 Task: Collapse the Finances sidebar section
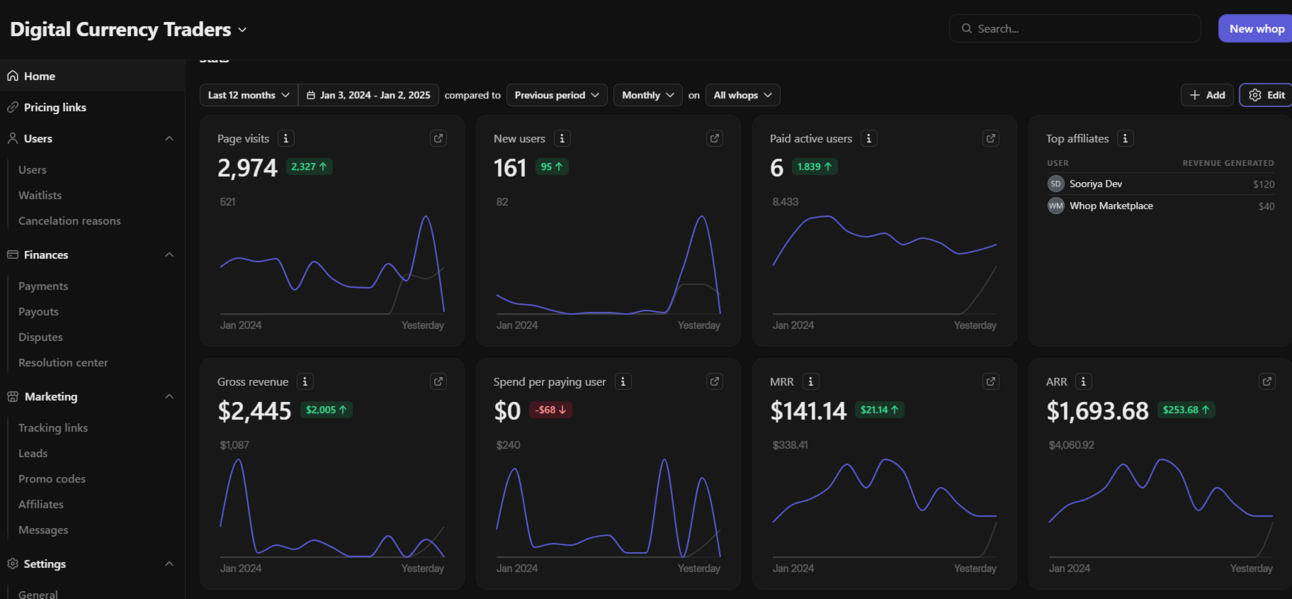click(169, 255)
